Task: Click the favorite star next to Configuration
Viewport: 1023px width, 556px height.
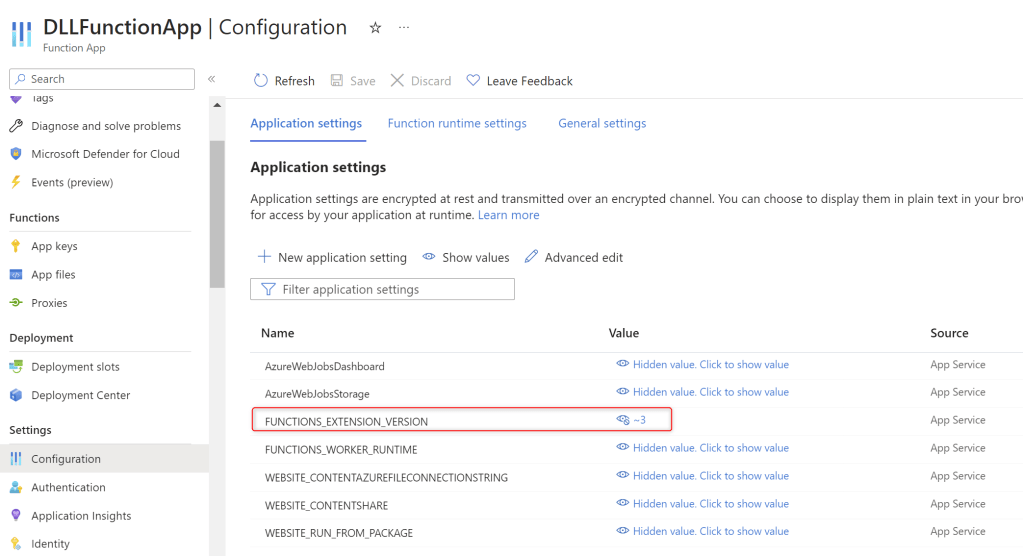Action: (x=375, y=28)
